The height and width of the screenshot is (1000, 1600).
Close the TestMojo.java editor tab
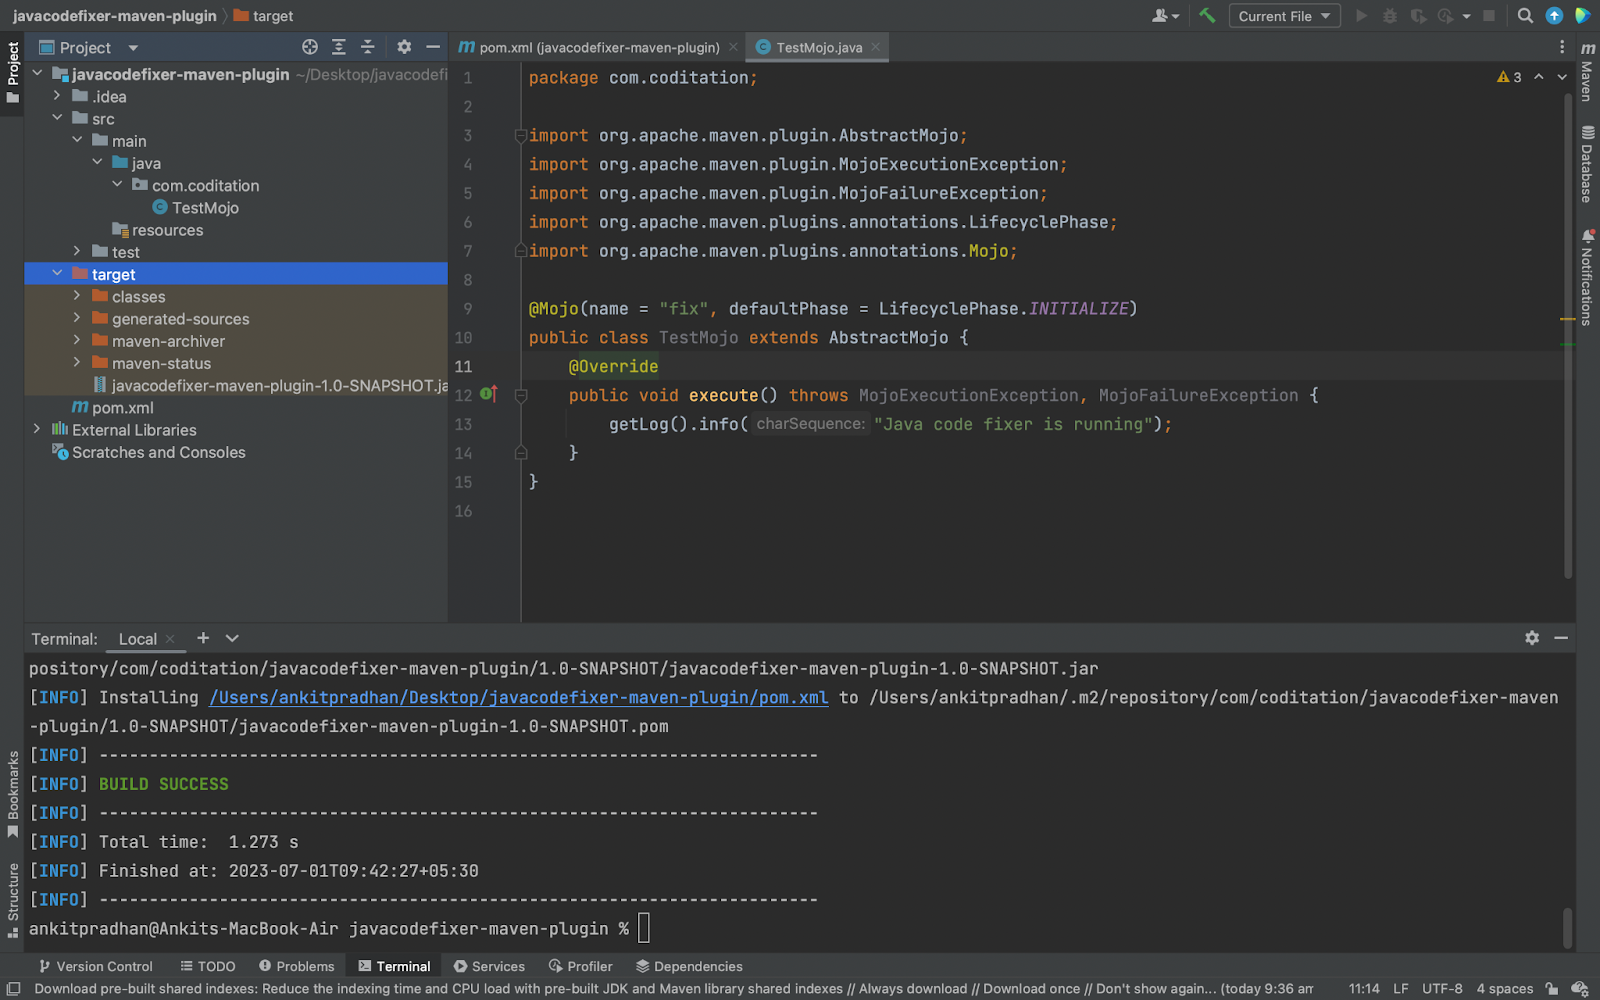click(876, 47)
